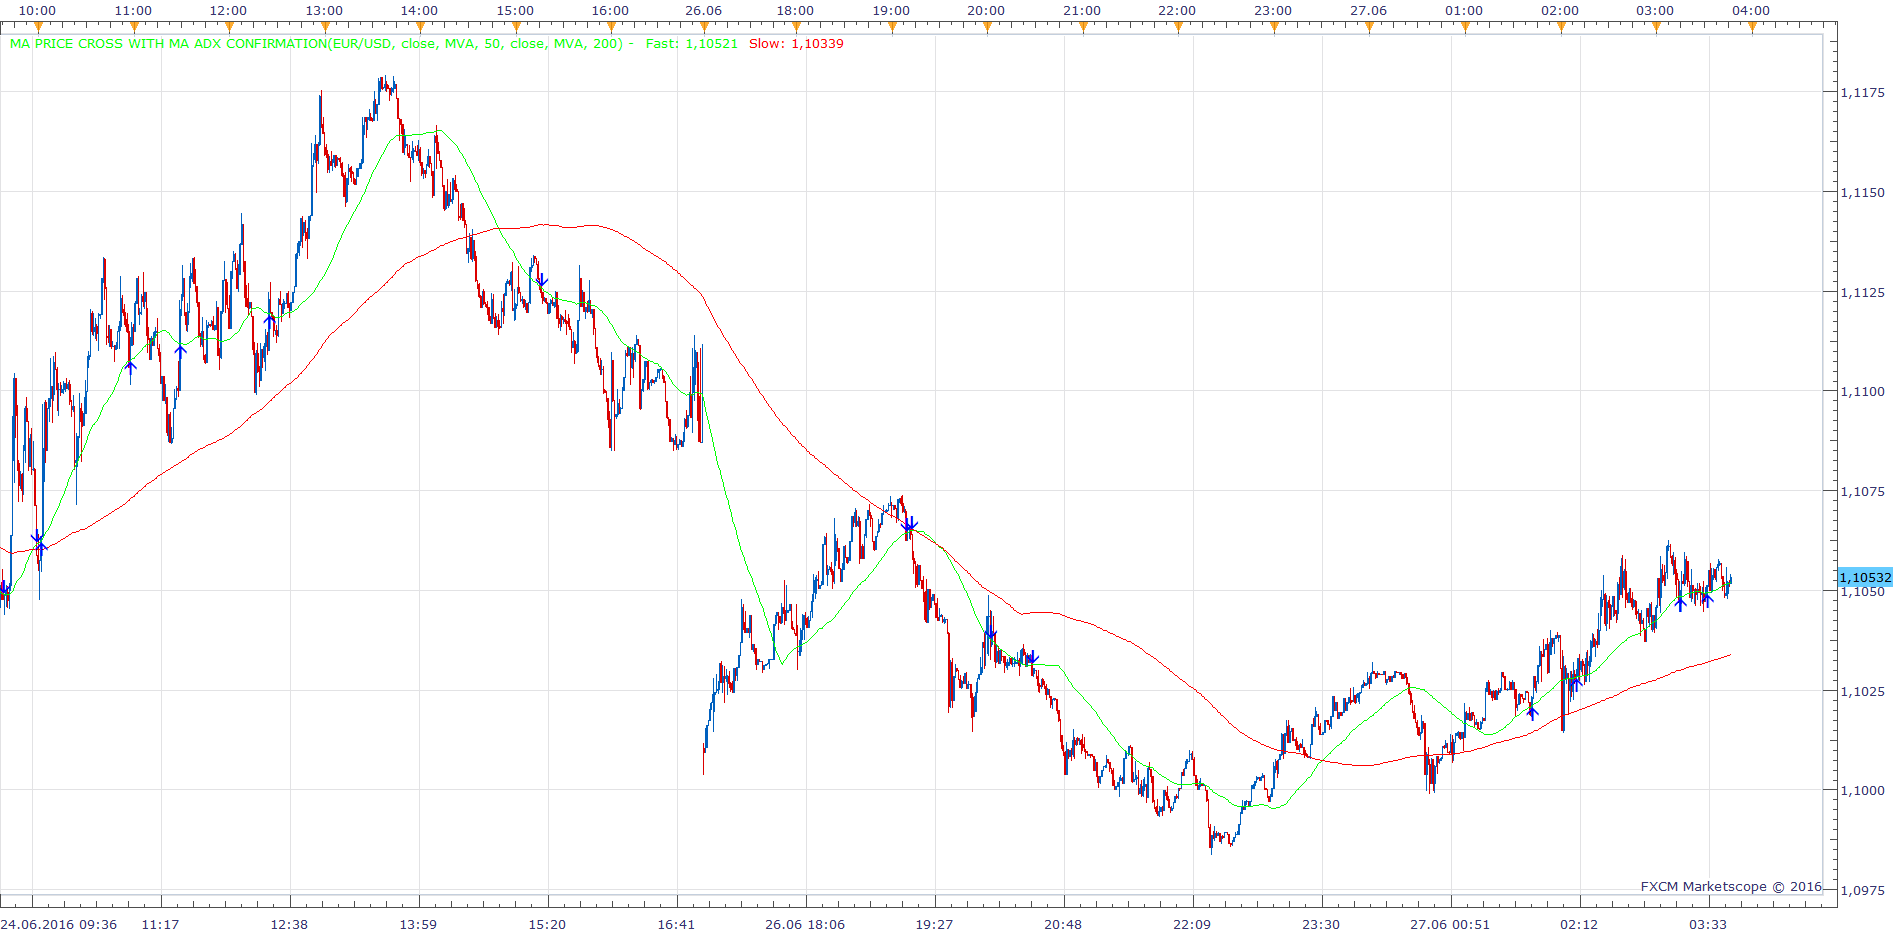Click the Slow: 1,10339 value label

[x=796, y=44]
